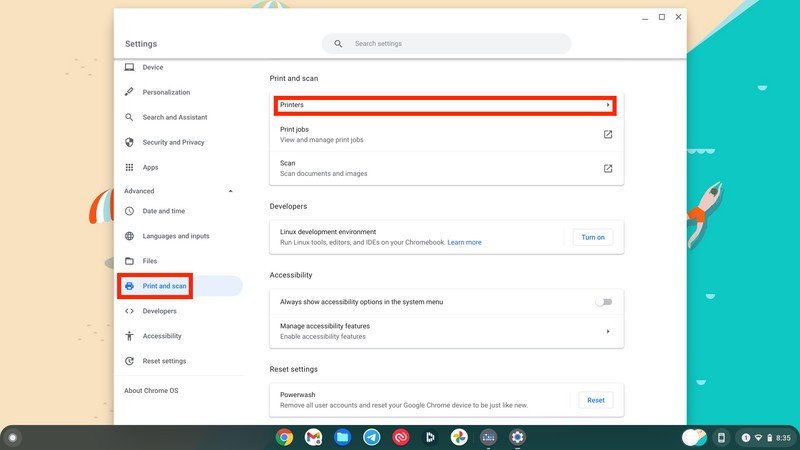Open the Security and Privacy shield icon
The height and width of the screenshot is (450, 800).
coord(130,142)
